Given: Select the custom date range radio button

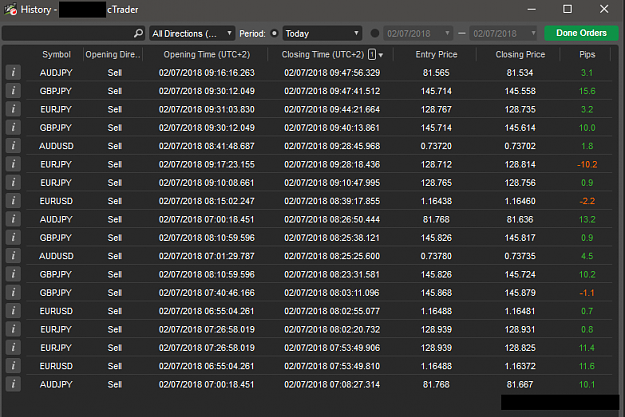Looking at the screenshot, I should [x=375, y=33].
